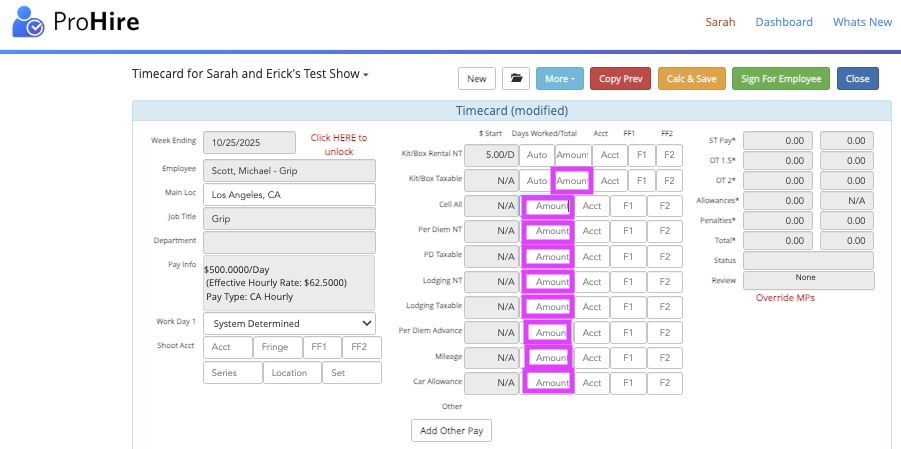The width and height of the screenshot is (901, 449).
Task: Click Lodging Taxable Amount field
Action: 549,307
